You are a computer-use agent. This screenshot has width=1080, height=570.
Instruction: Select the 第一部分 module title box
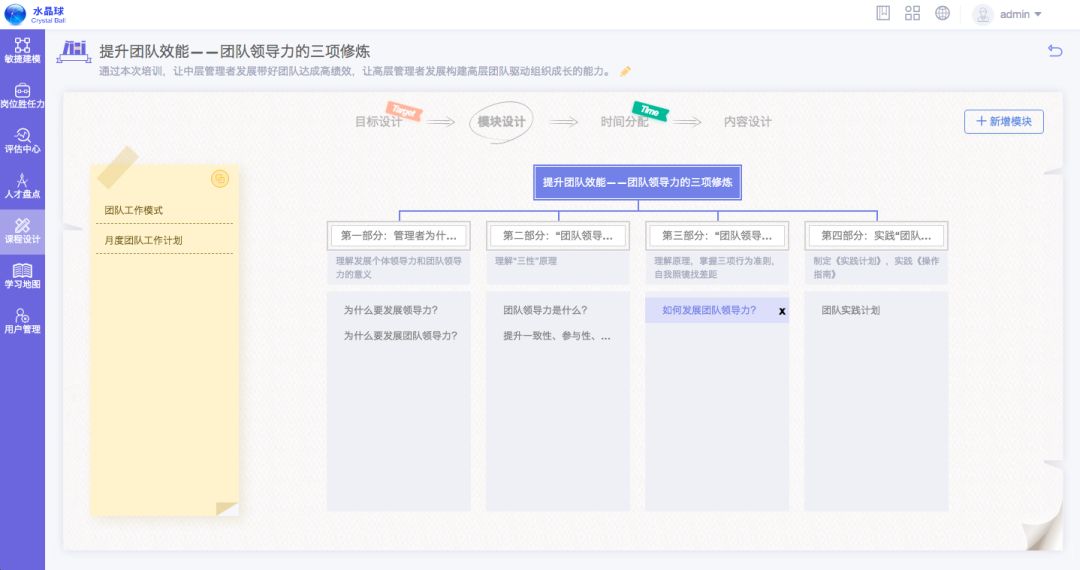pos(399,236)
